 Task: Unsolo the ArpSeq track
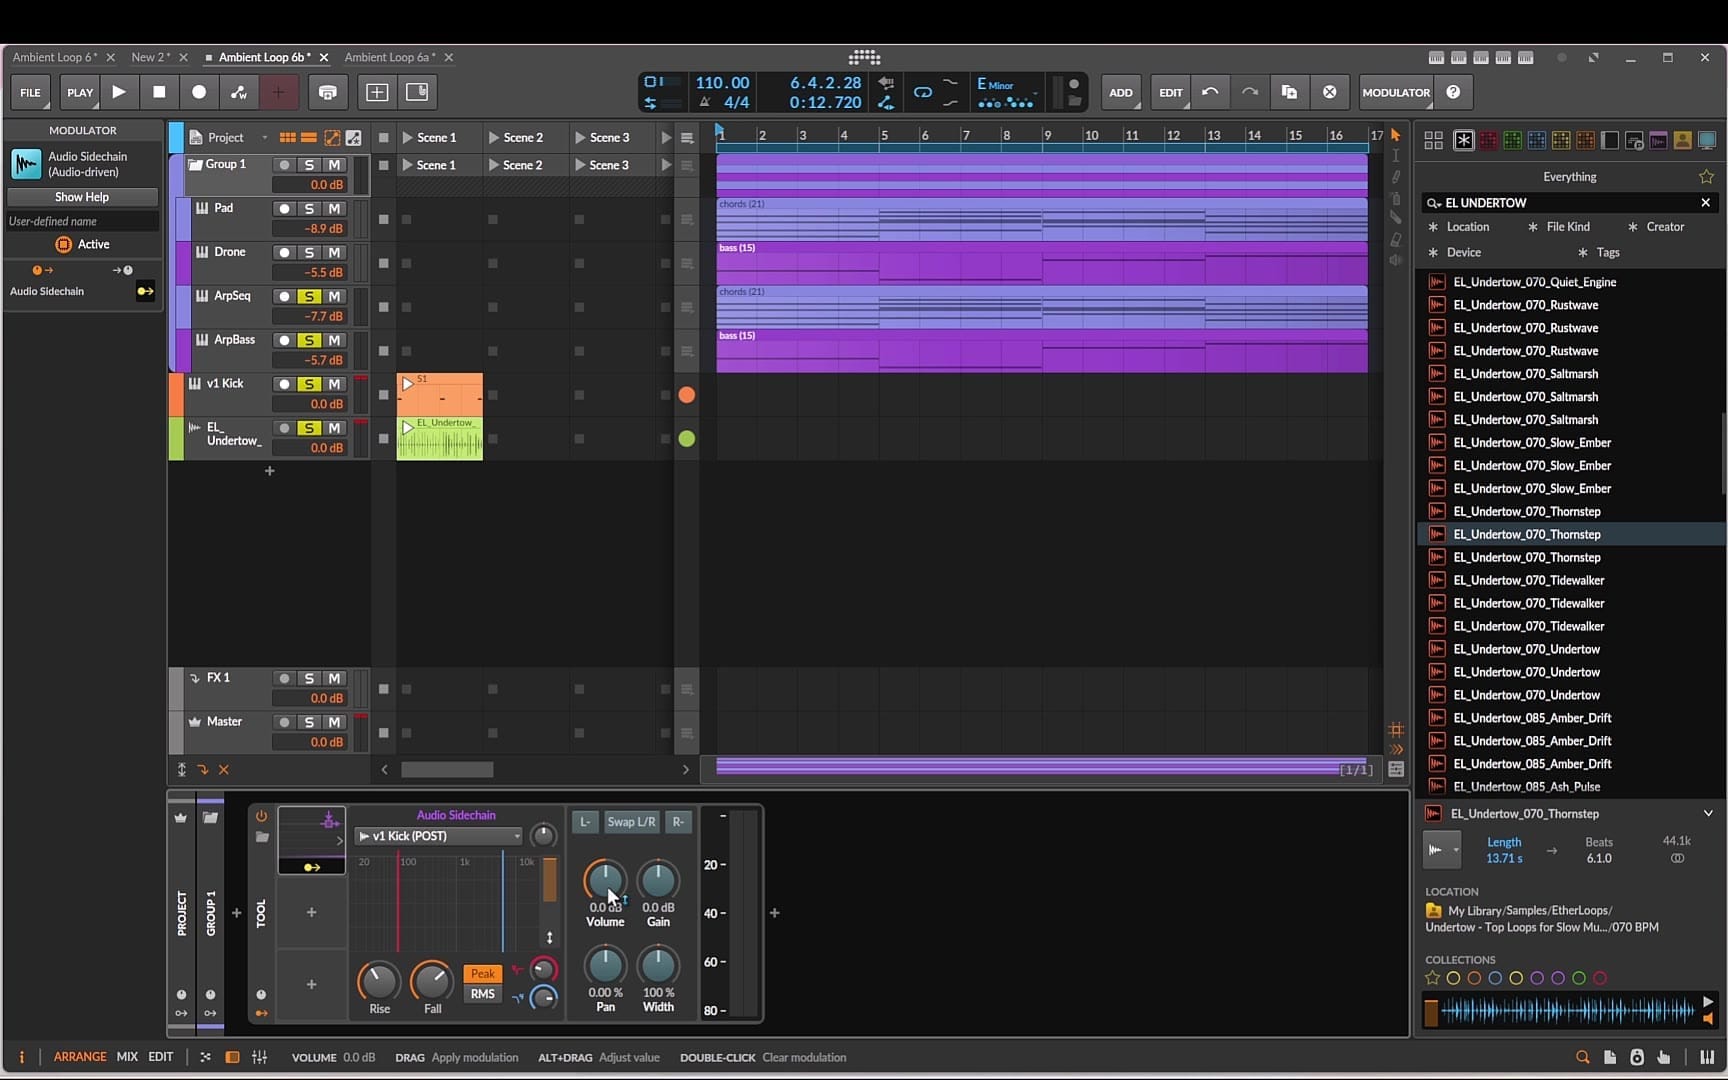[309, 296]
